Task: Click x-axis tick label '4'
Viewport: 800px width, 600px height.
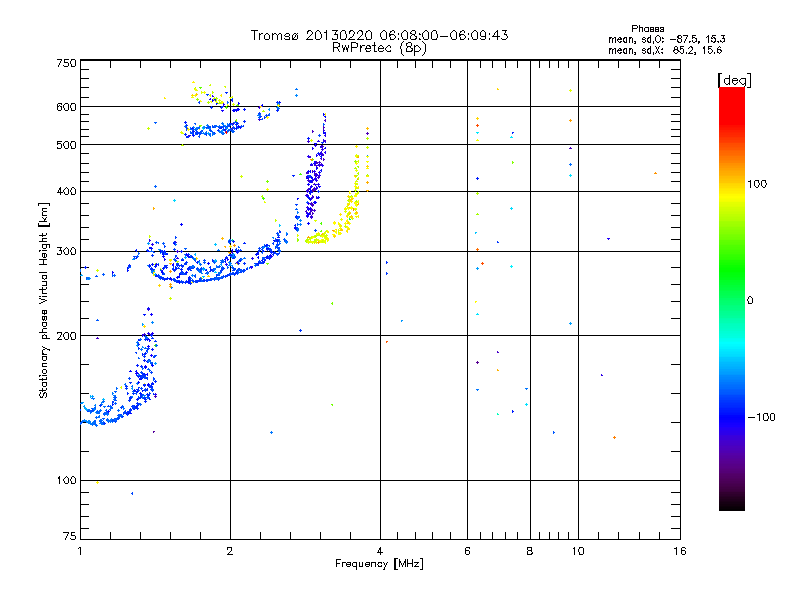Action: [x=380, y=551]
